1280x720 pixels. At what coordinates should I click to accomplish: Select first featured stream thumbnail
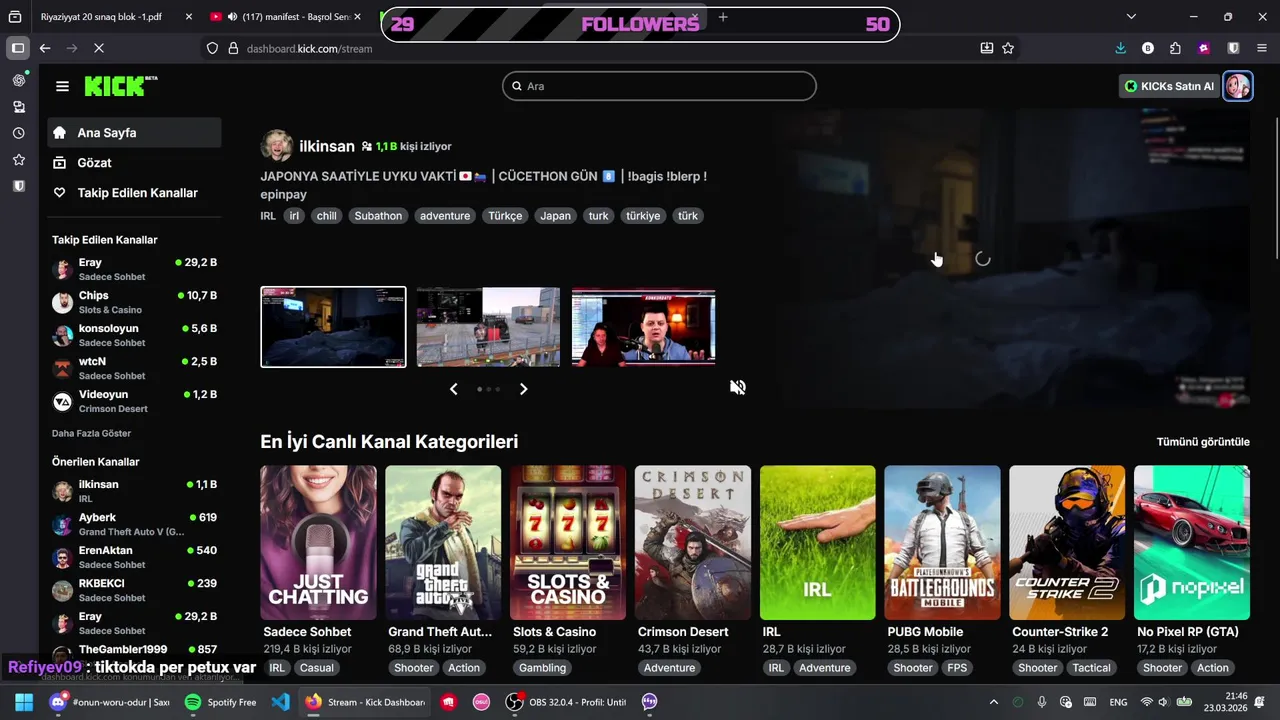click(333, 327)
